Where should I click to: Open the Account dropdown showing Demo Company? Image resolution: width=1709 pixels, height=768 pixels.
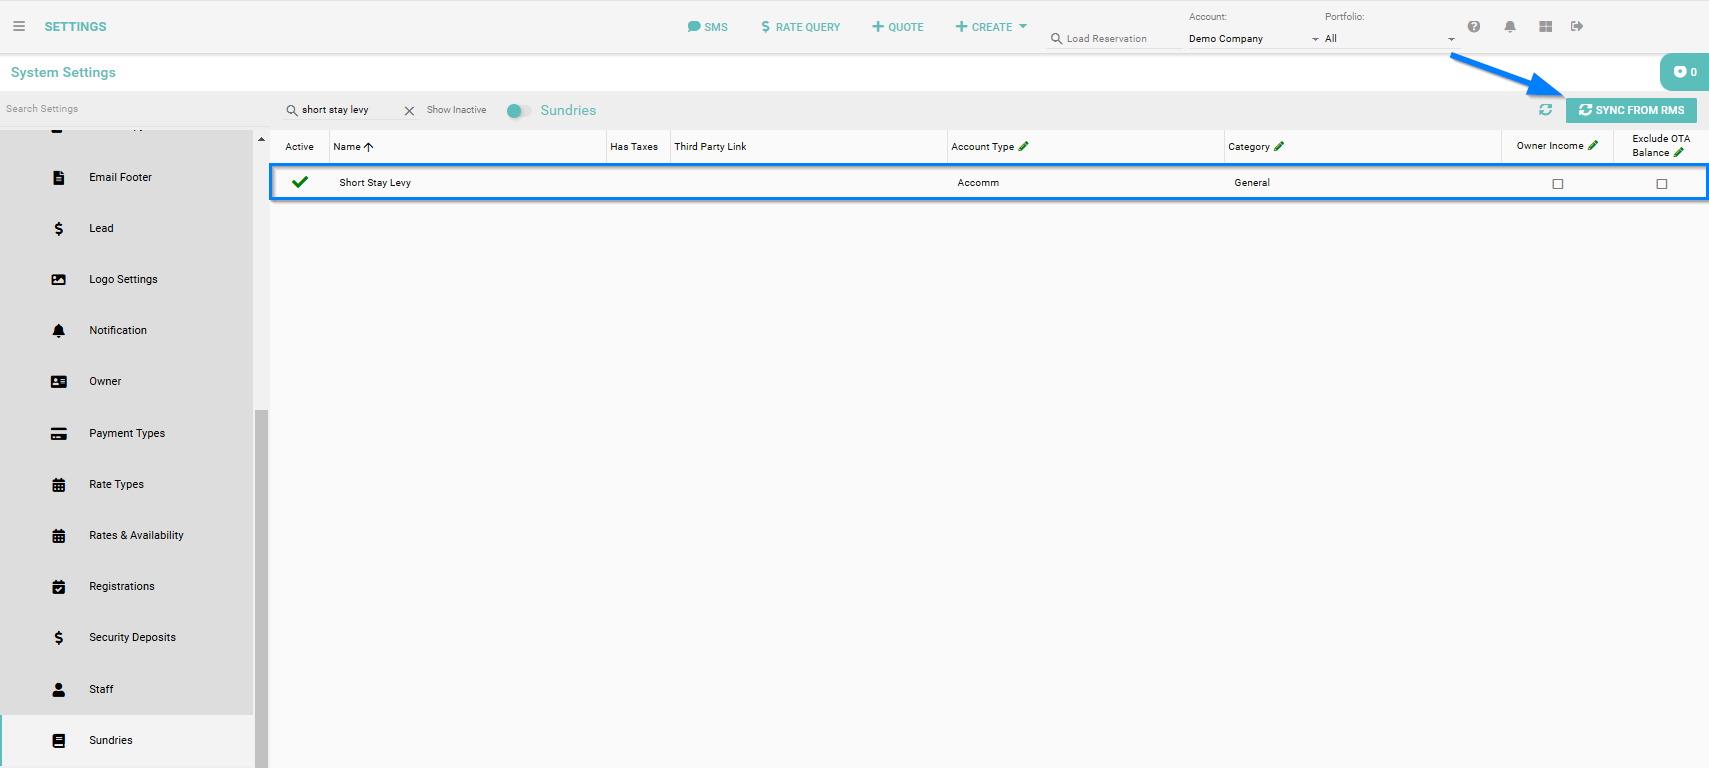tap(1253, 39)
